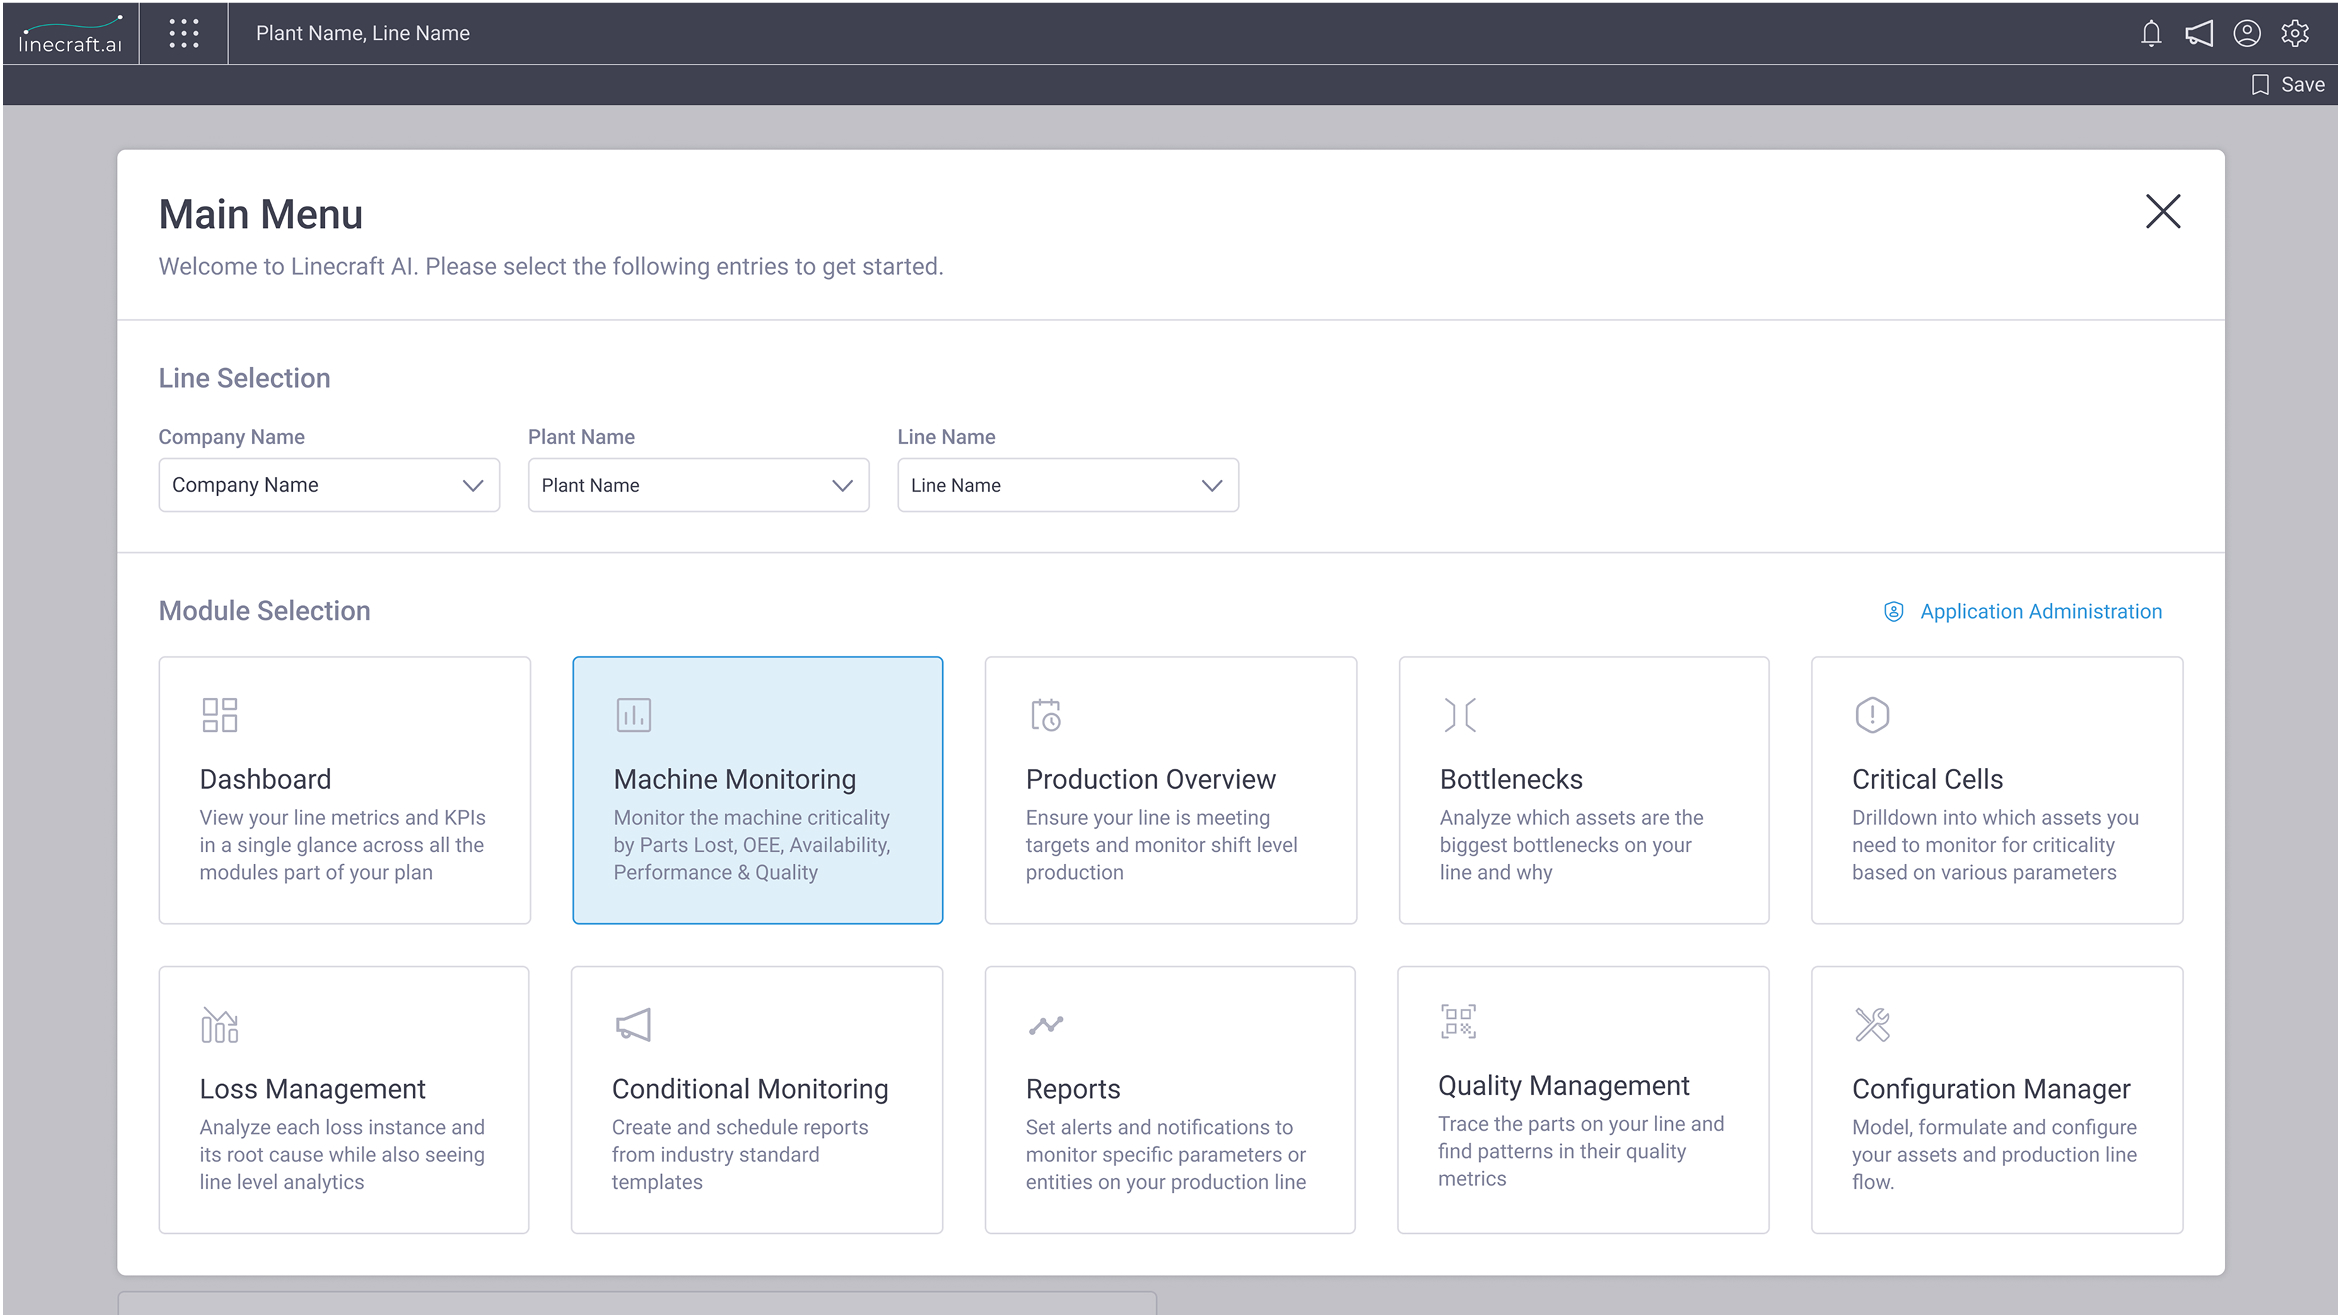Open the apps grid menu icon

pyautogui.click(x=184, y=33)
